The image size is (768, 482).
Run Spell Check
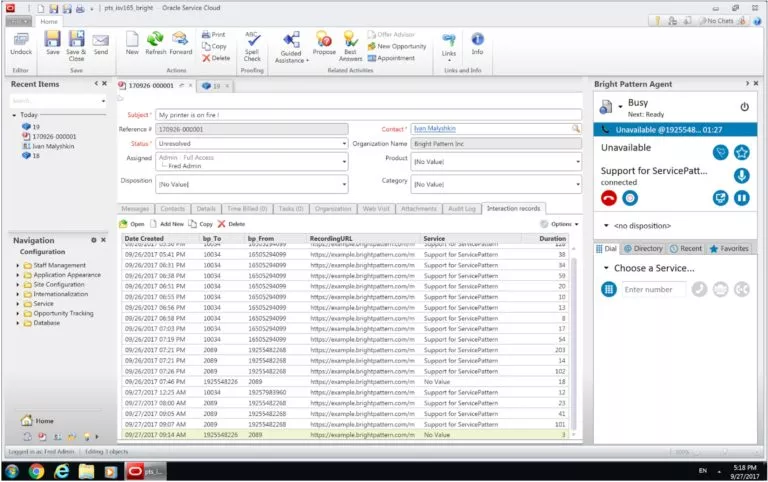tap(252, 46)
